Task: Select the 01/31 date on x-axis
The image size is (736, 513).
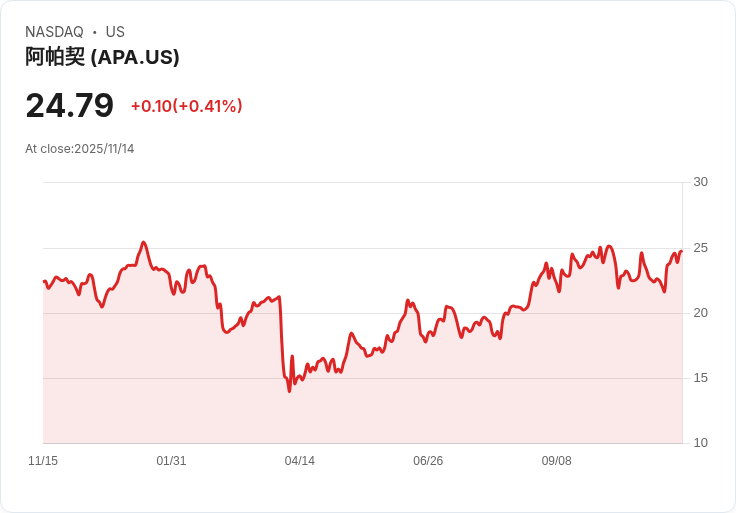Action: click(171, 461)
